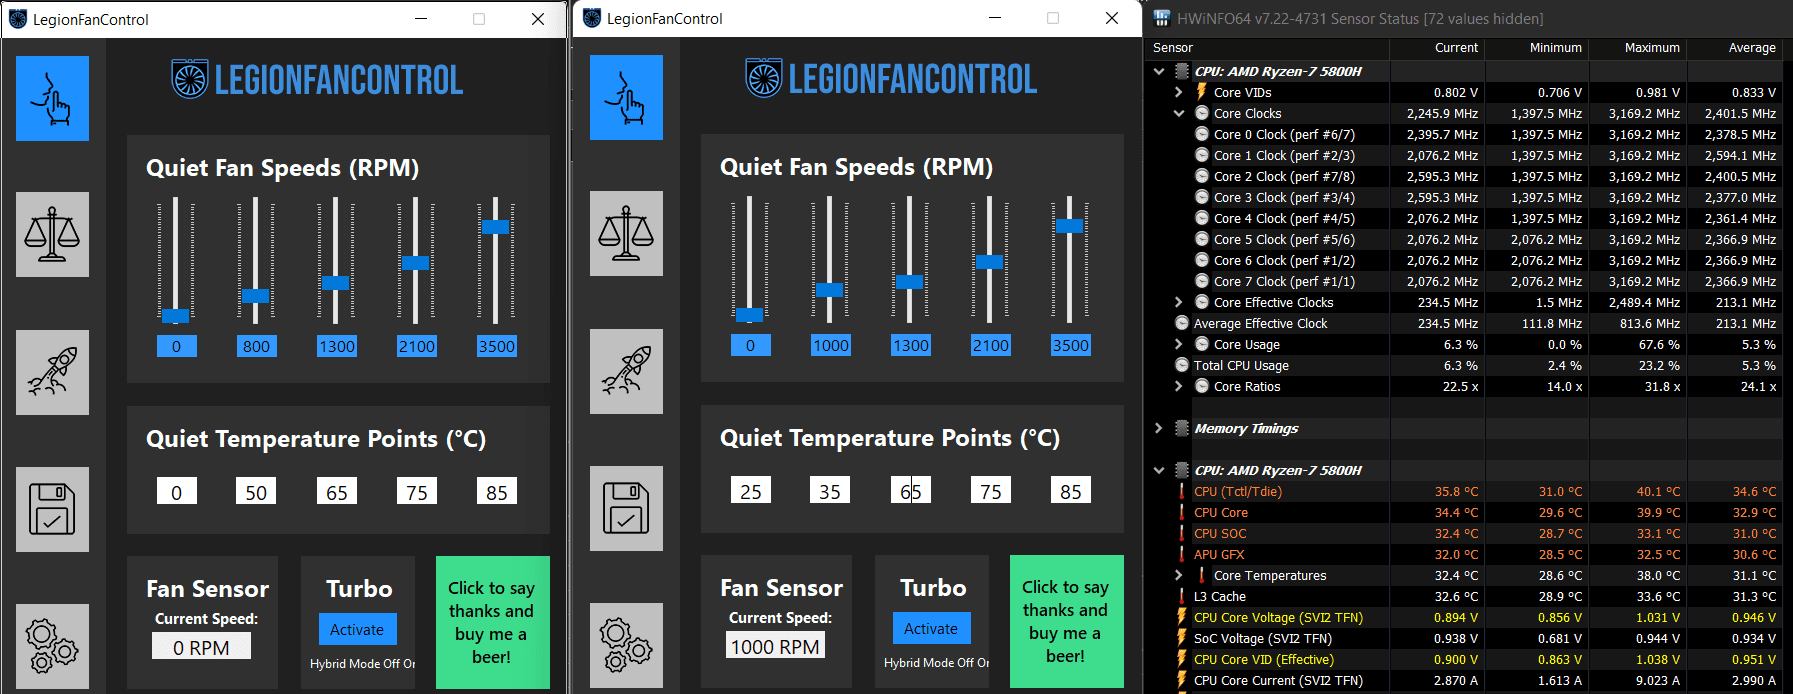Click buy me a beer in left window
Image resolution: width=1793 pixels, height=694 pixels.
(492, 622)
